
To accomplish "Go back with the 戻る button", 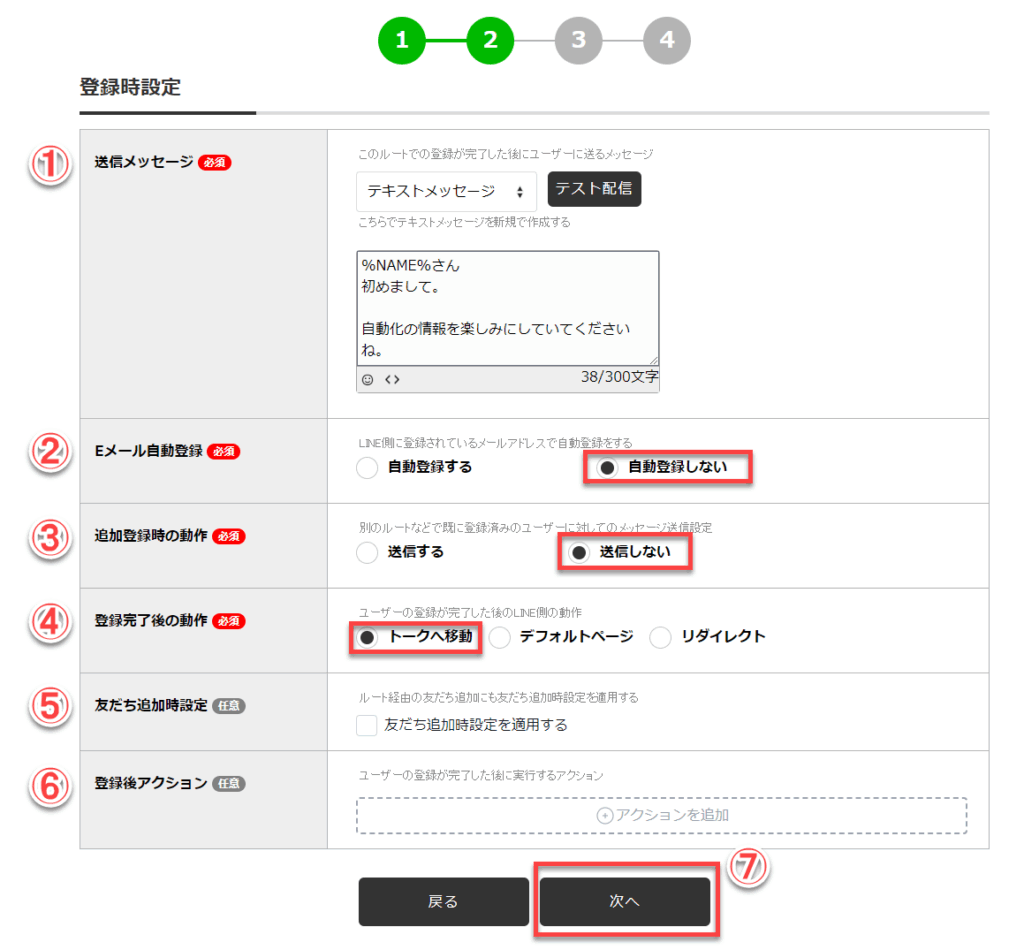I will [443, 901].
